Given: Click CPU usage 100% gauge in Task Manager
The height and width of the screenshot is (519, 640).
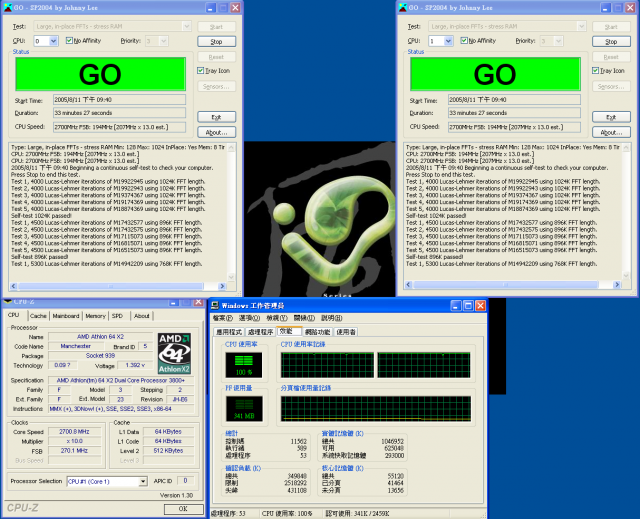Looking at the screenshot, I should (x=244, y=365).
